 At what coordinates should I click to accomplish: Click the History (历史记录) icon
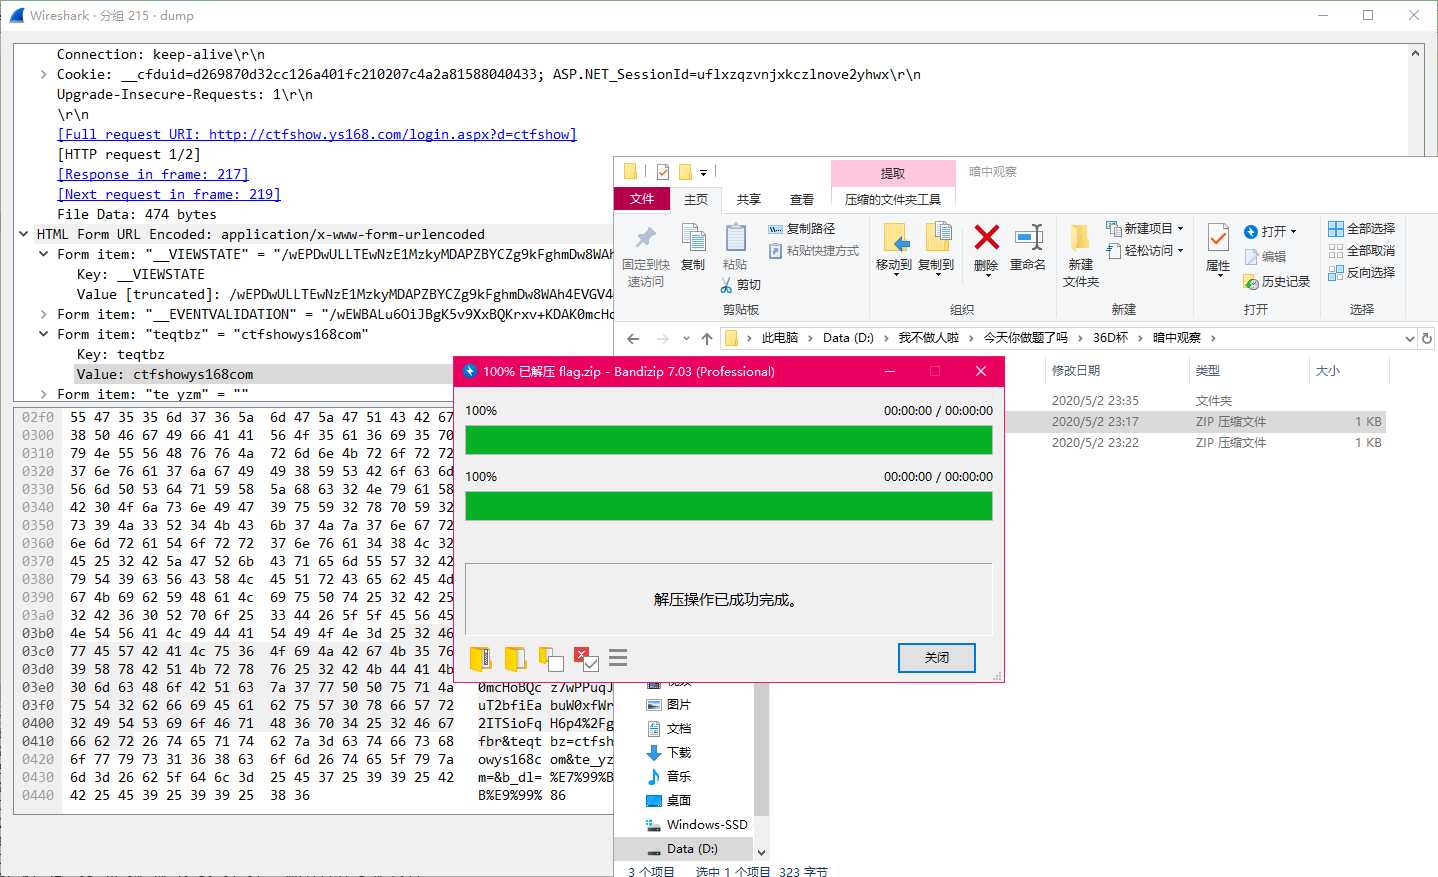click(1250, 282)
